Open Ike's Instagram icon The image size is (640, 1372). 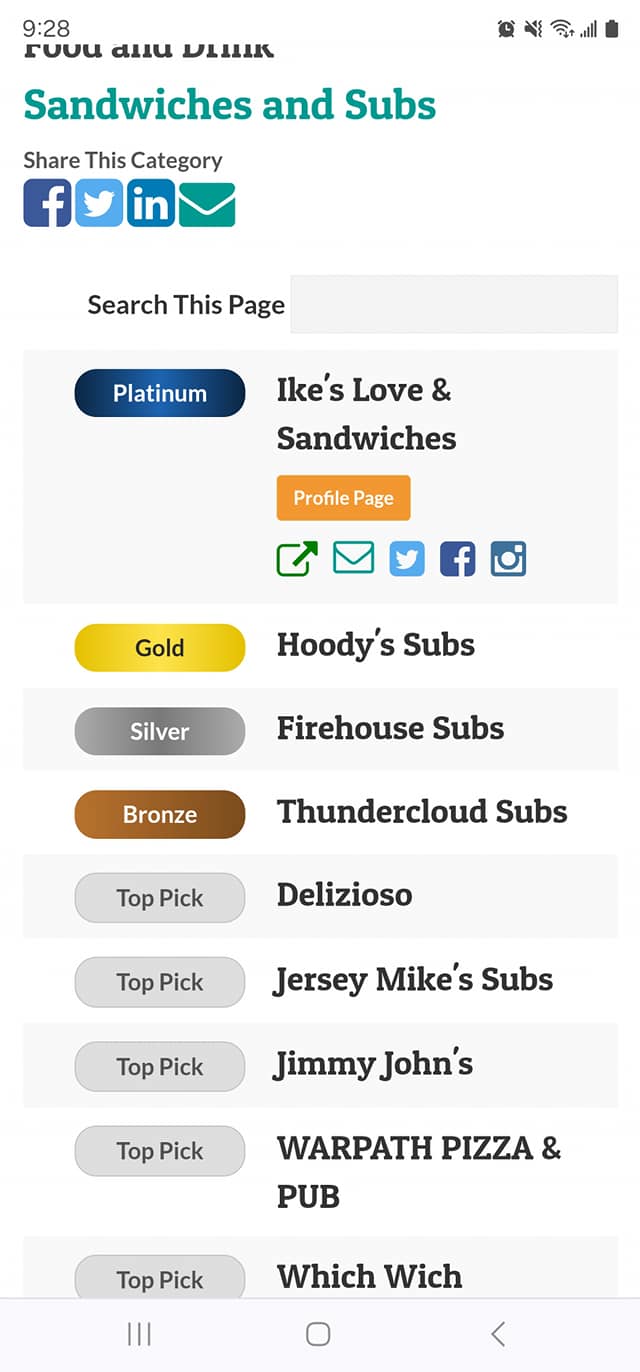(x=508, y=559)
